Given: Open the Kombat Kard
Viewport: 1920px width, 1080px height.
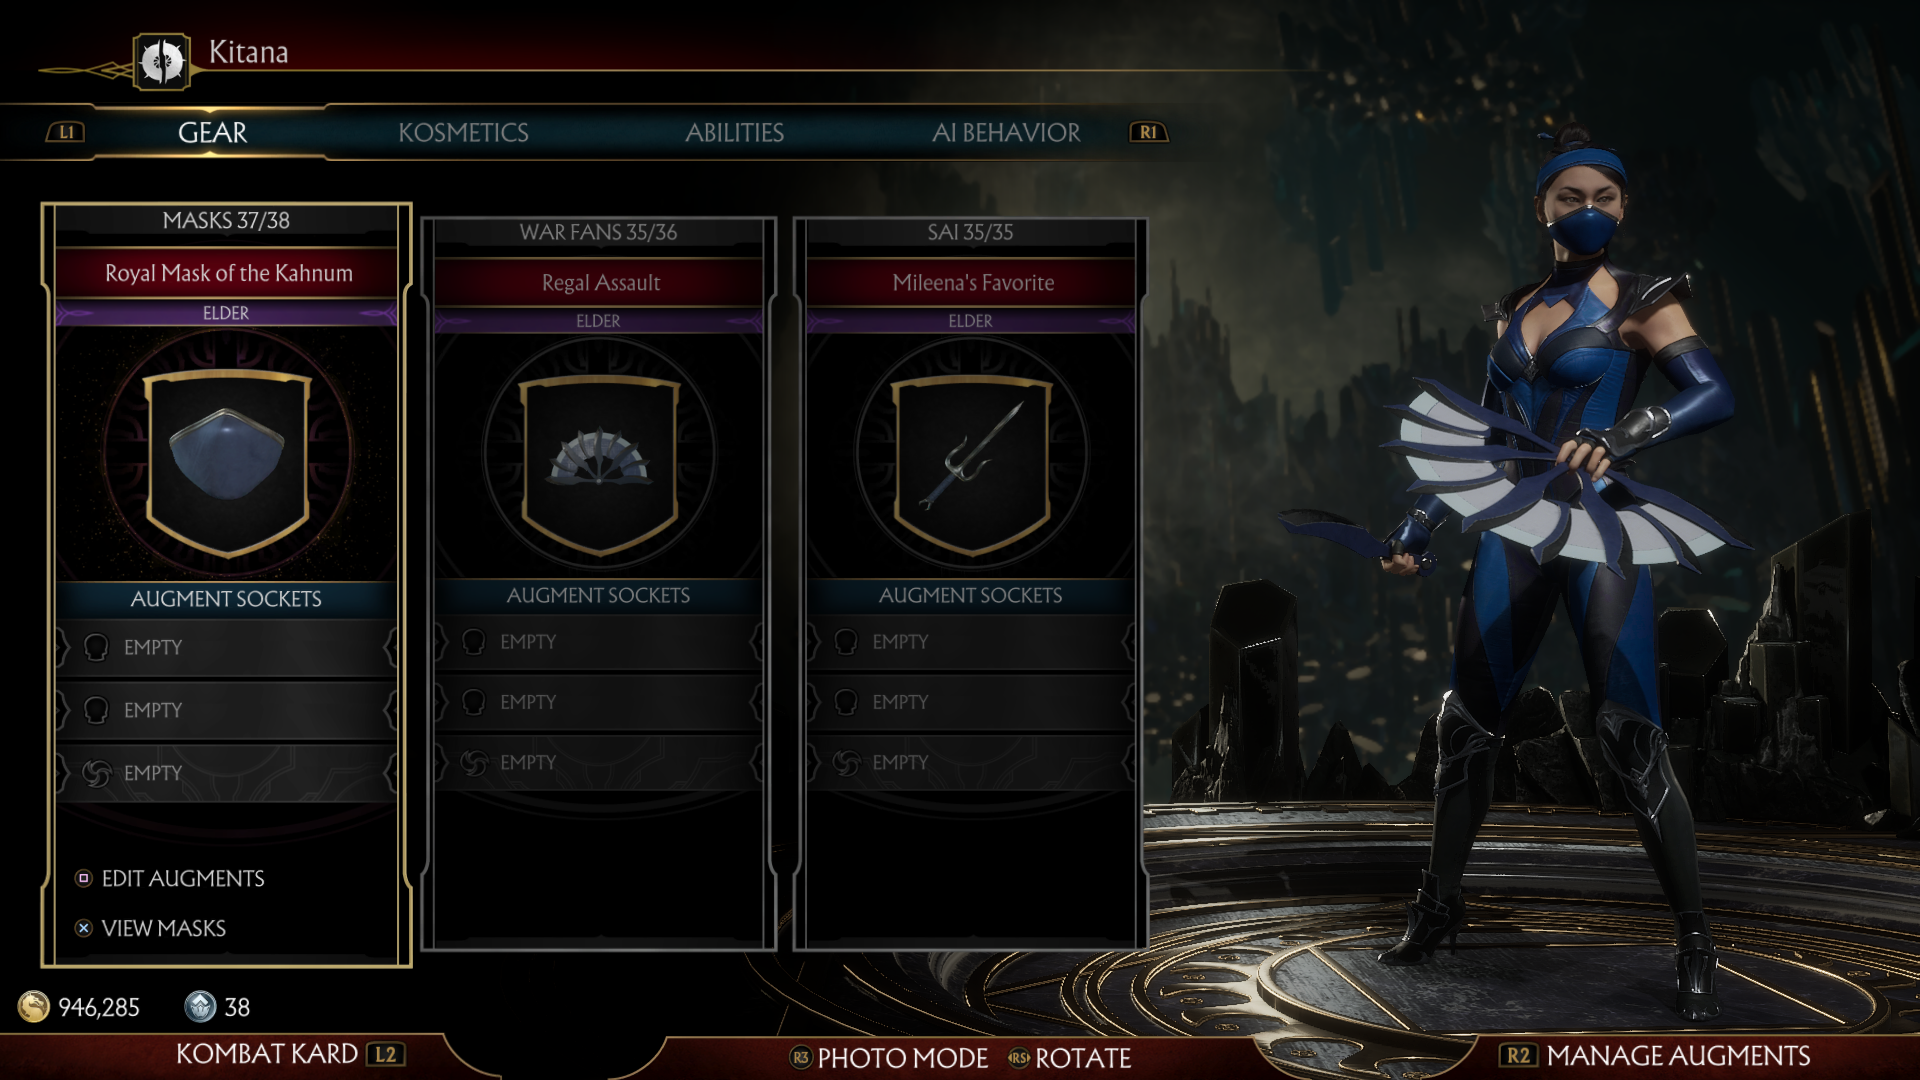Looking at the screenshot, I should [290, 1054].
